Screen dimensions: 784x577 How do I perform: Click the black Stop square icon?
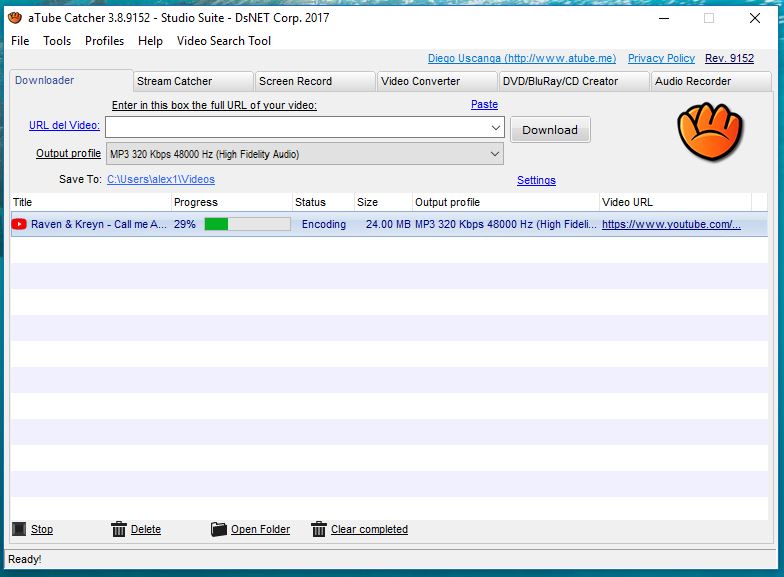19,528
